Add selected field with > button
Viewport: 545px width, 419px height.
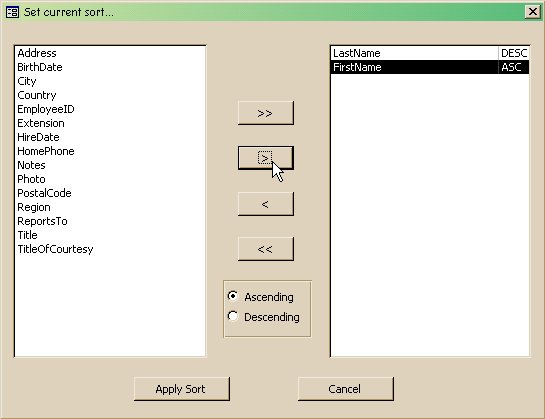point(266,158)
